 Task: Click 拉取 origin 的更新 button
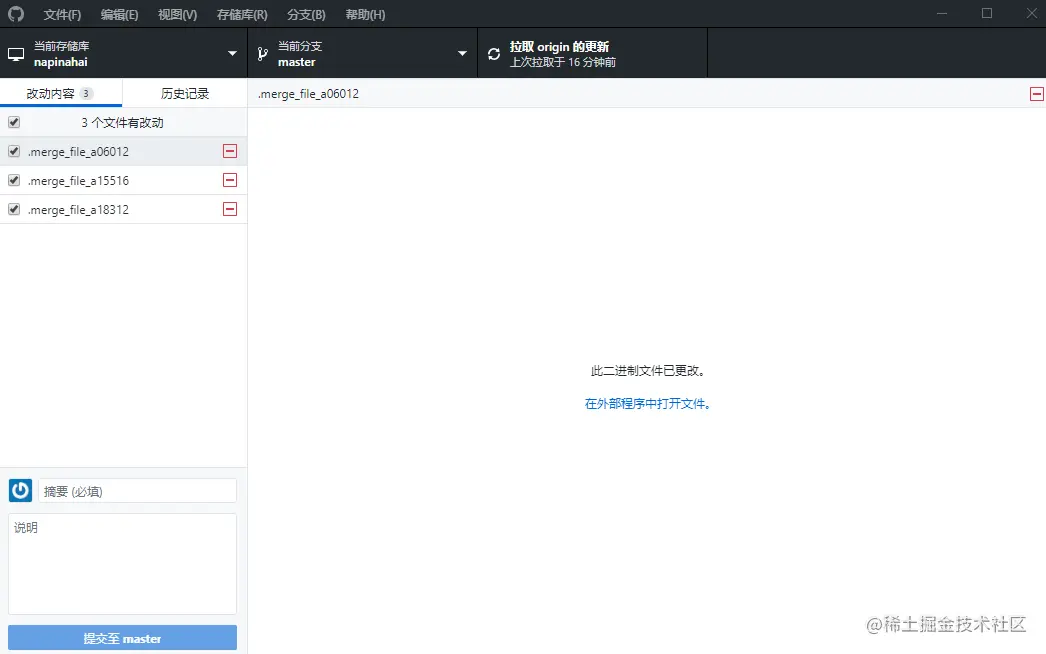592,53
